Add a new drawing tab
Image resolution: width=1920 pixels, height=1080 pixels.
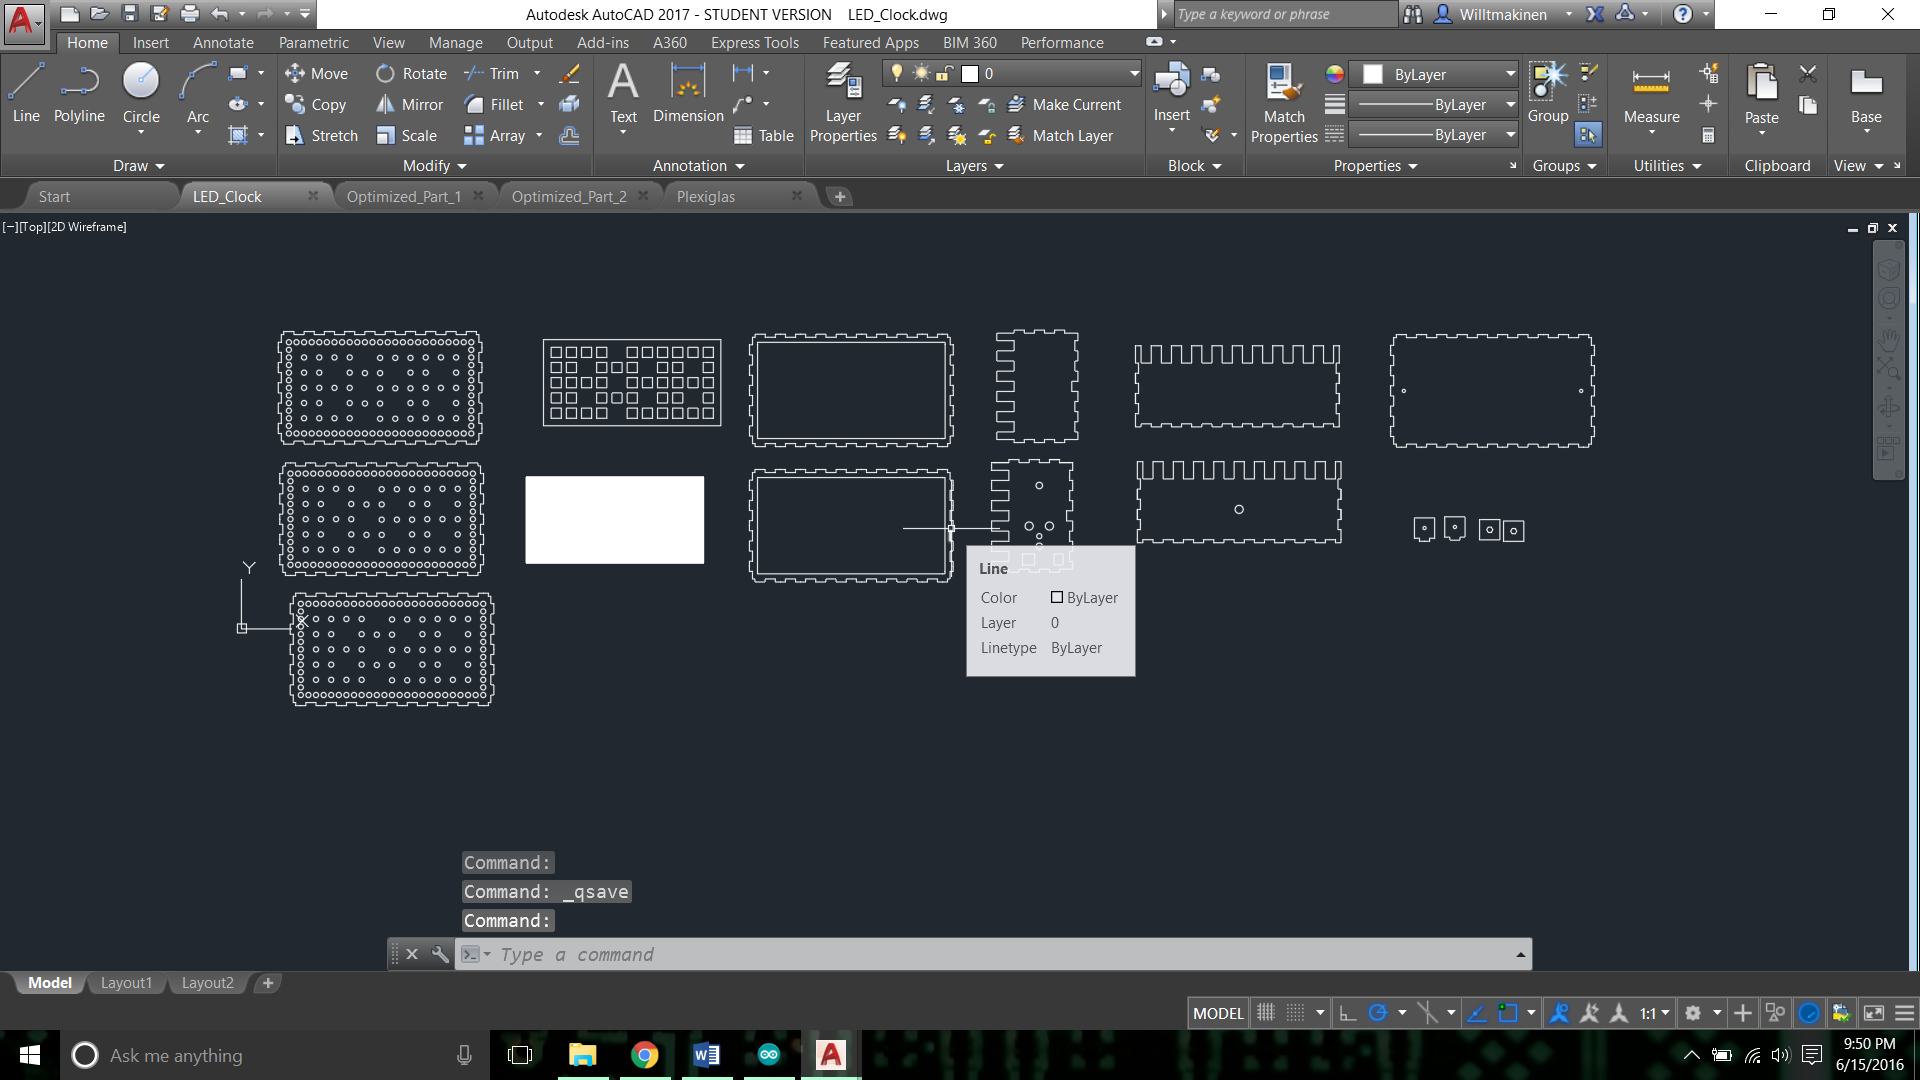[840, 197]
